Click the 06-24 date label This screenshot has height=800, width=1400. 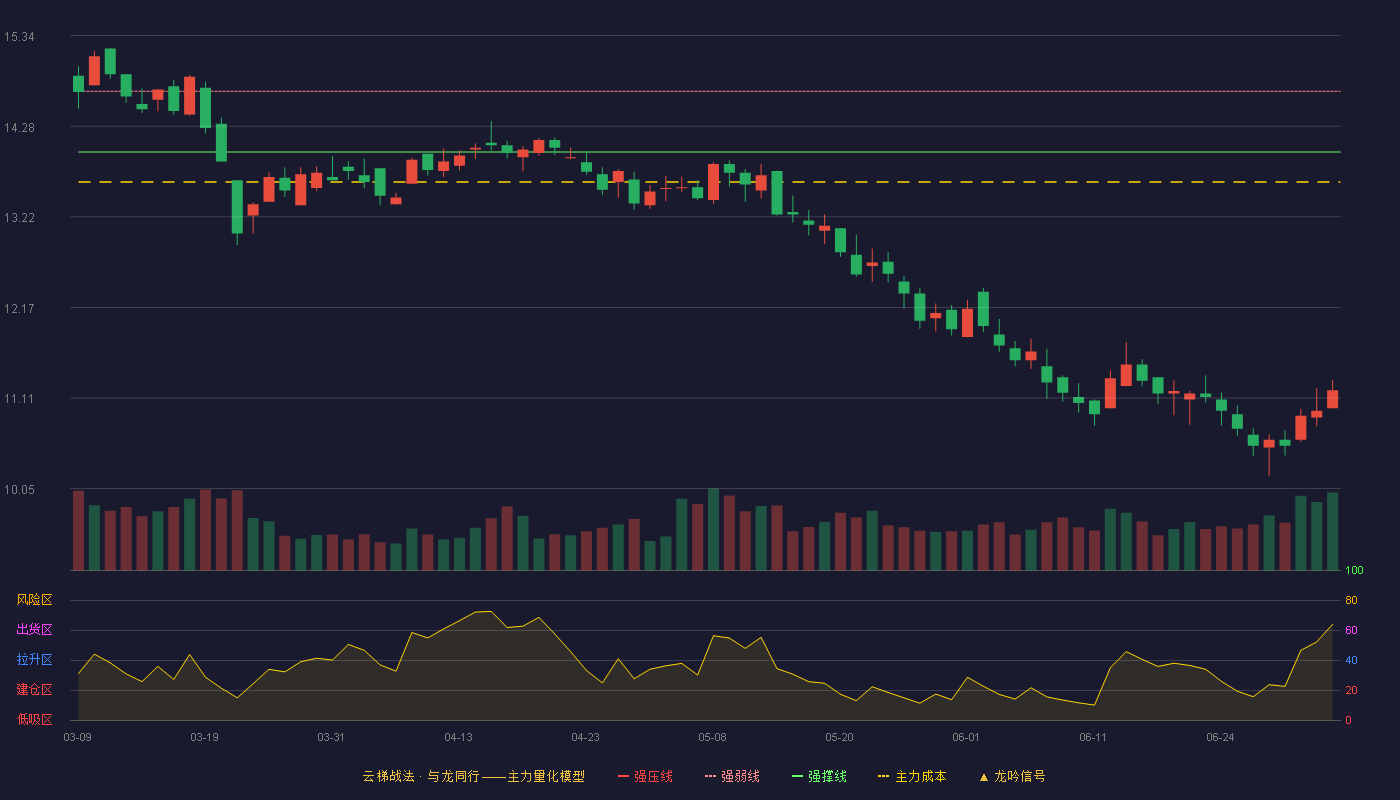1220,737
